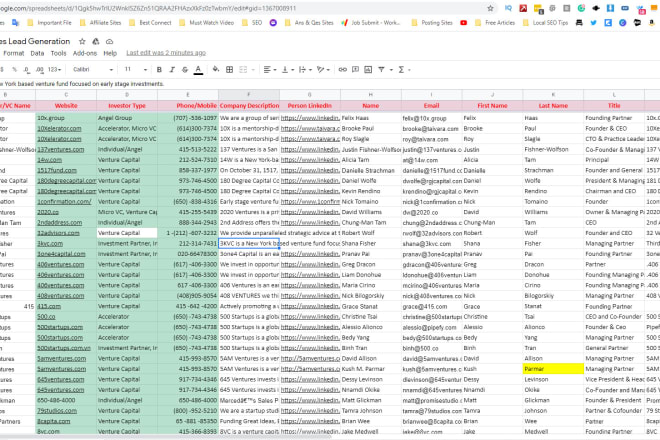Create a filter with the funnel icon
Viewport: 660px width, 440px height.
pyautogui.click(x=381, y=69)
